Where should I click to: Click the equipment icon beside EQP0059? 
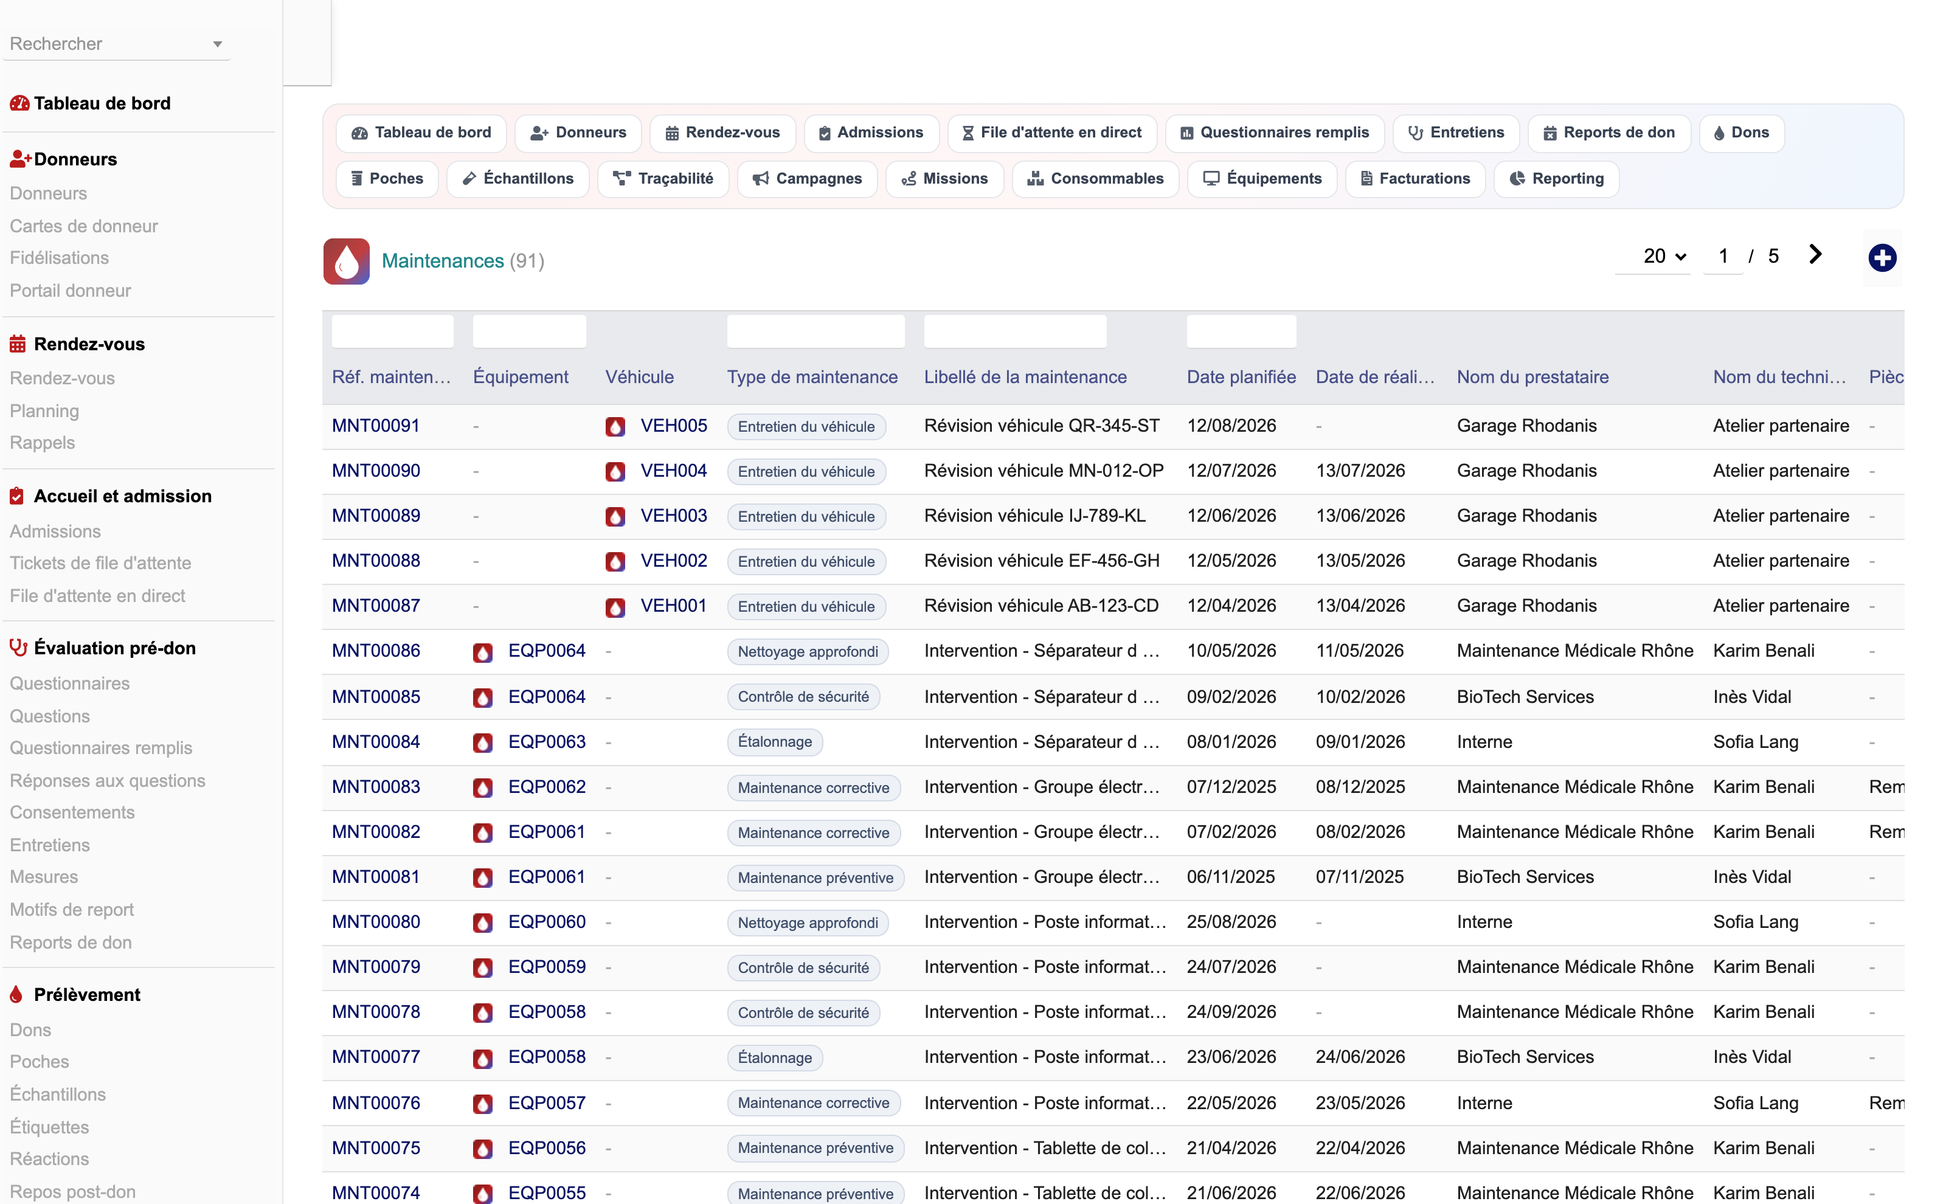pyautogui.click(x=483, y=968)
